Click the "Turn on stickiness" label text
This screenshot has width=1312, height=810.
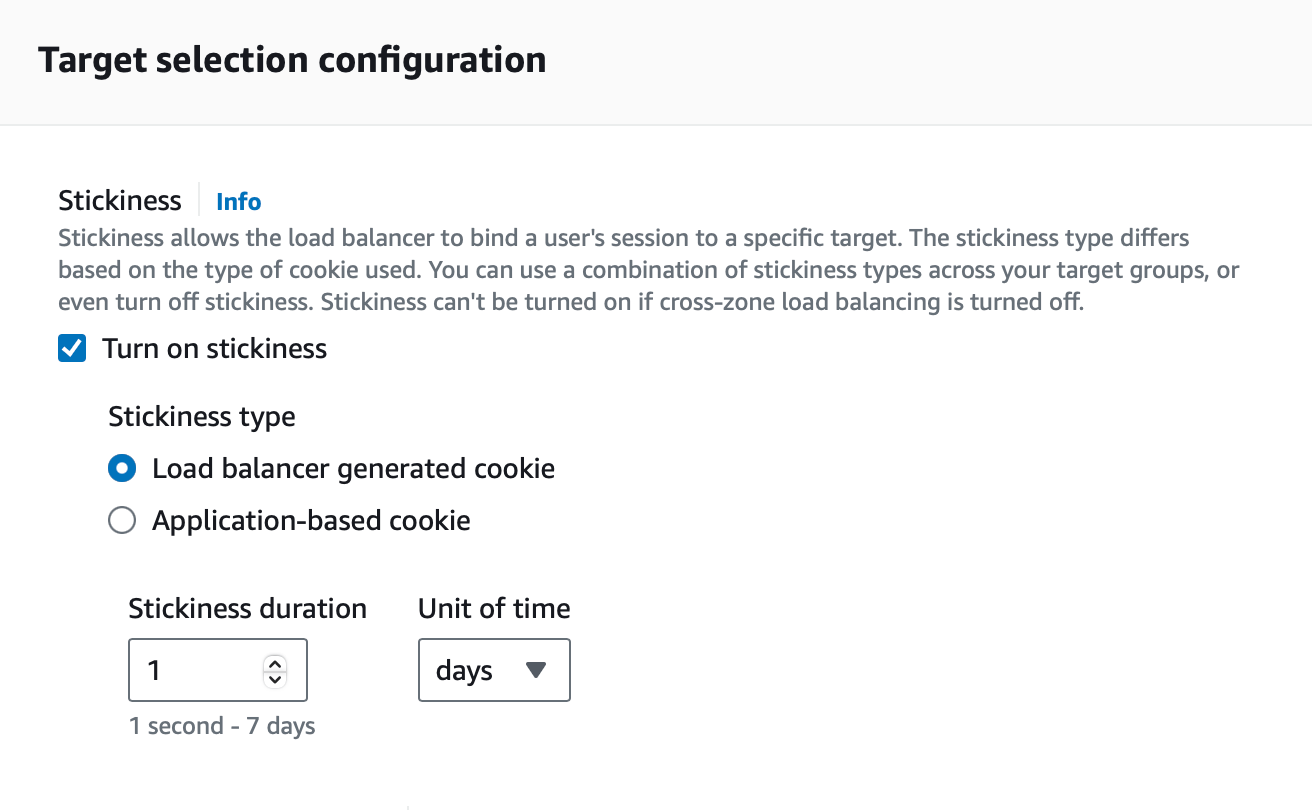click(214, 349)
